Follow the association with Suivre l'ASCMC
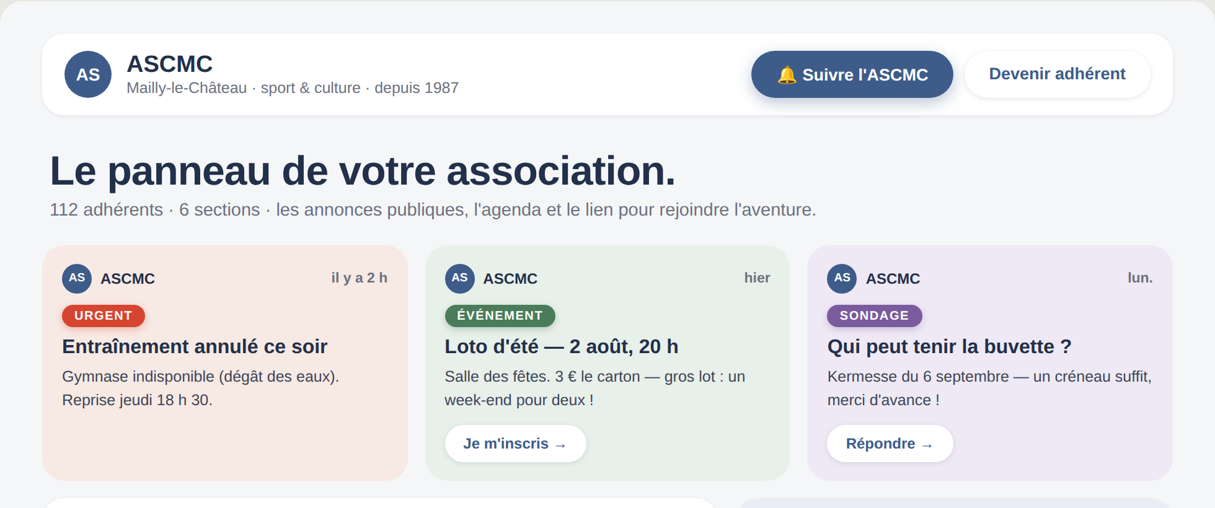 (852, 75)
